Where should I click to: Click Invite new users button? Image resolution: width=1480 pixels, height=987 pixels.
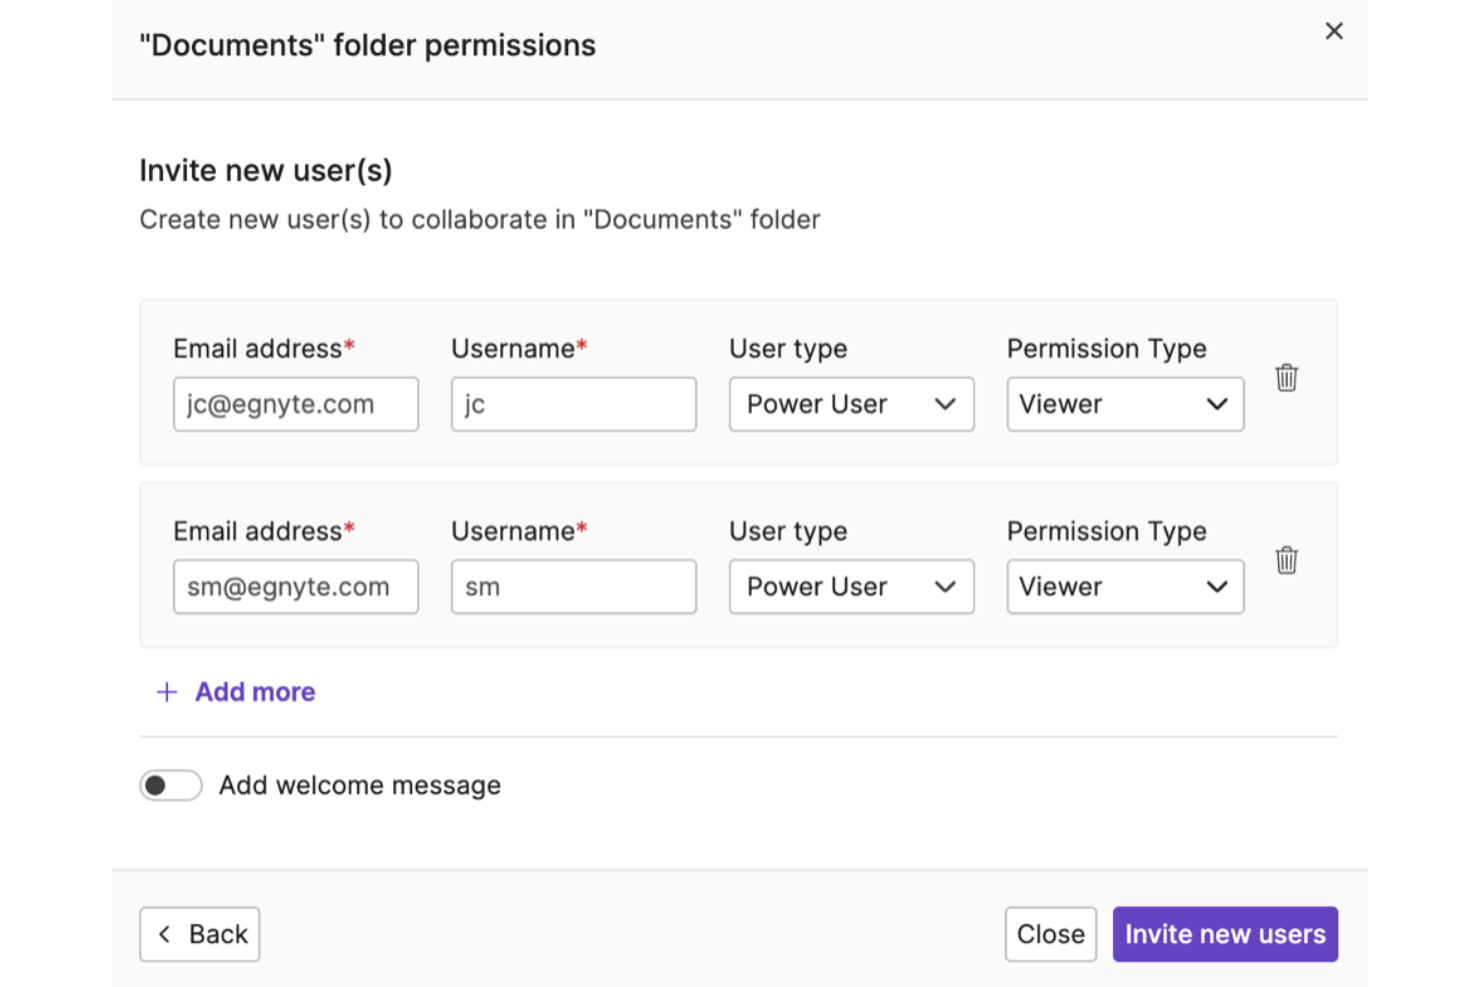coord(1225,934)
